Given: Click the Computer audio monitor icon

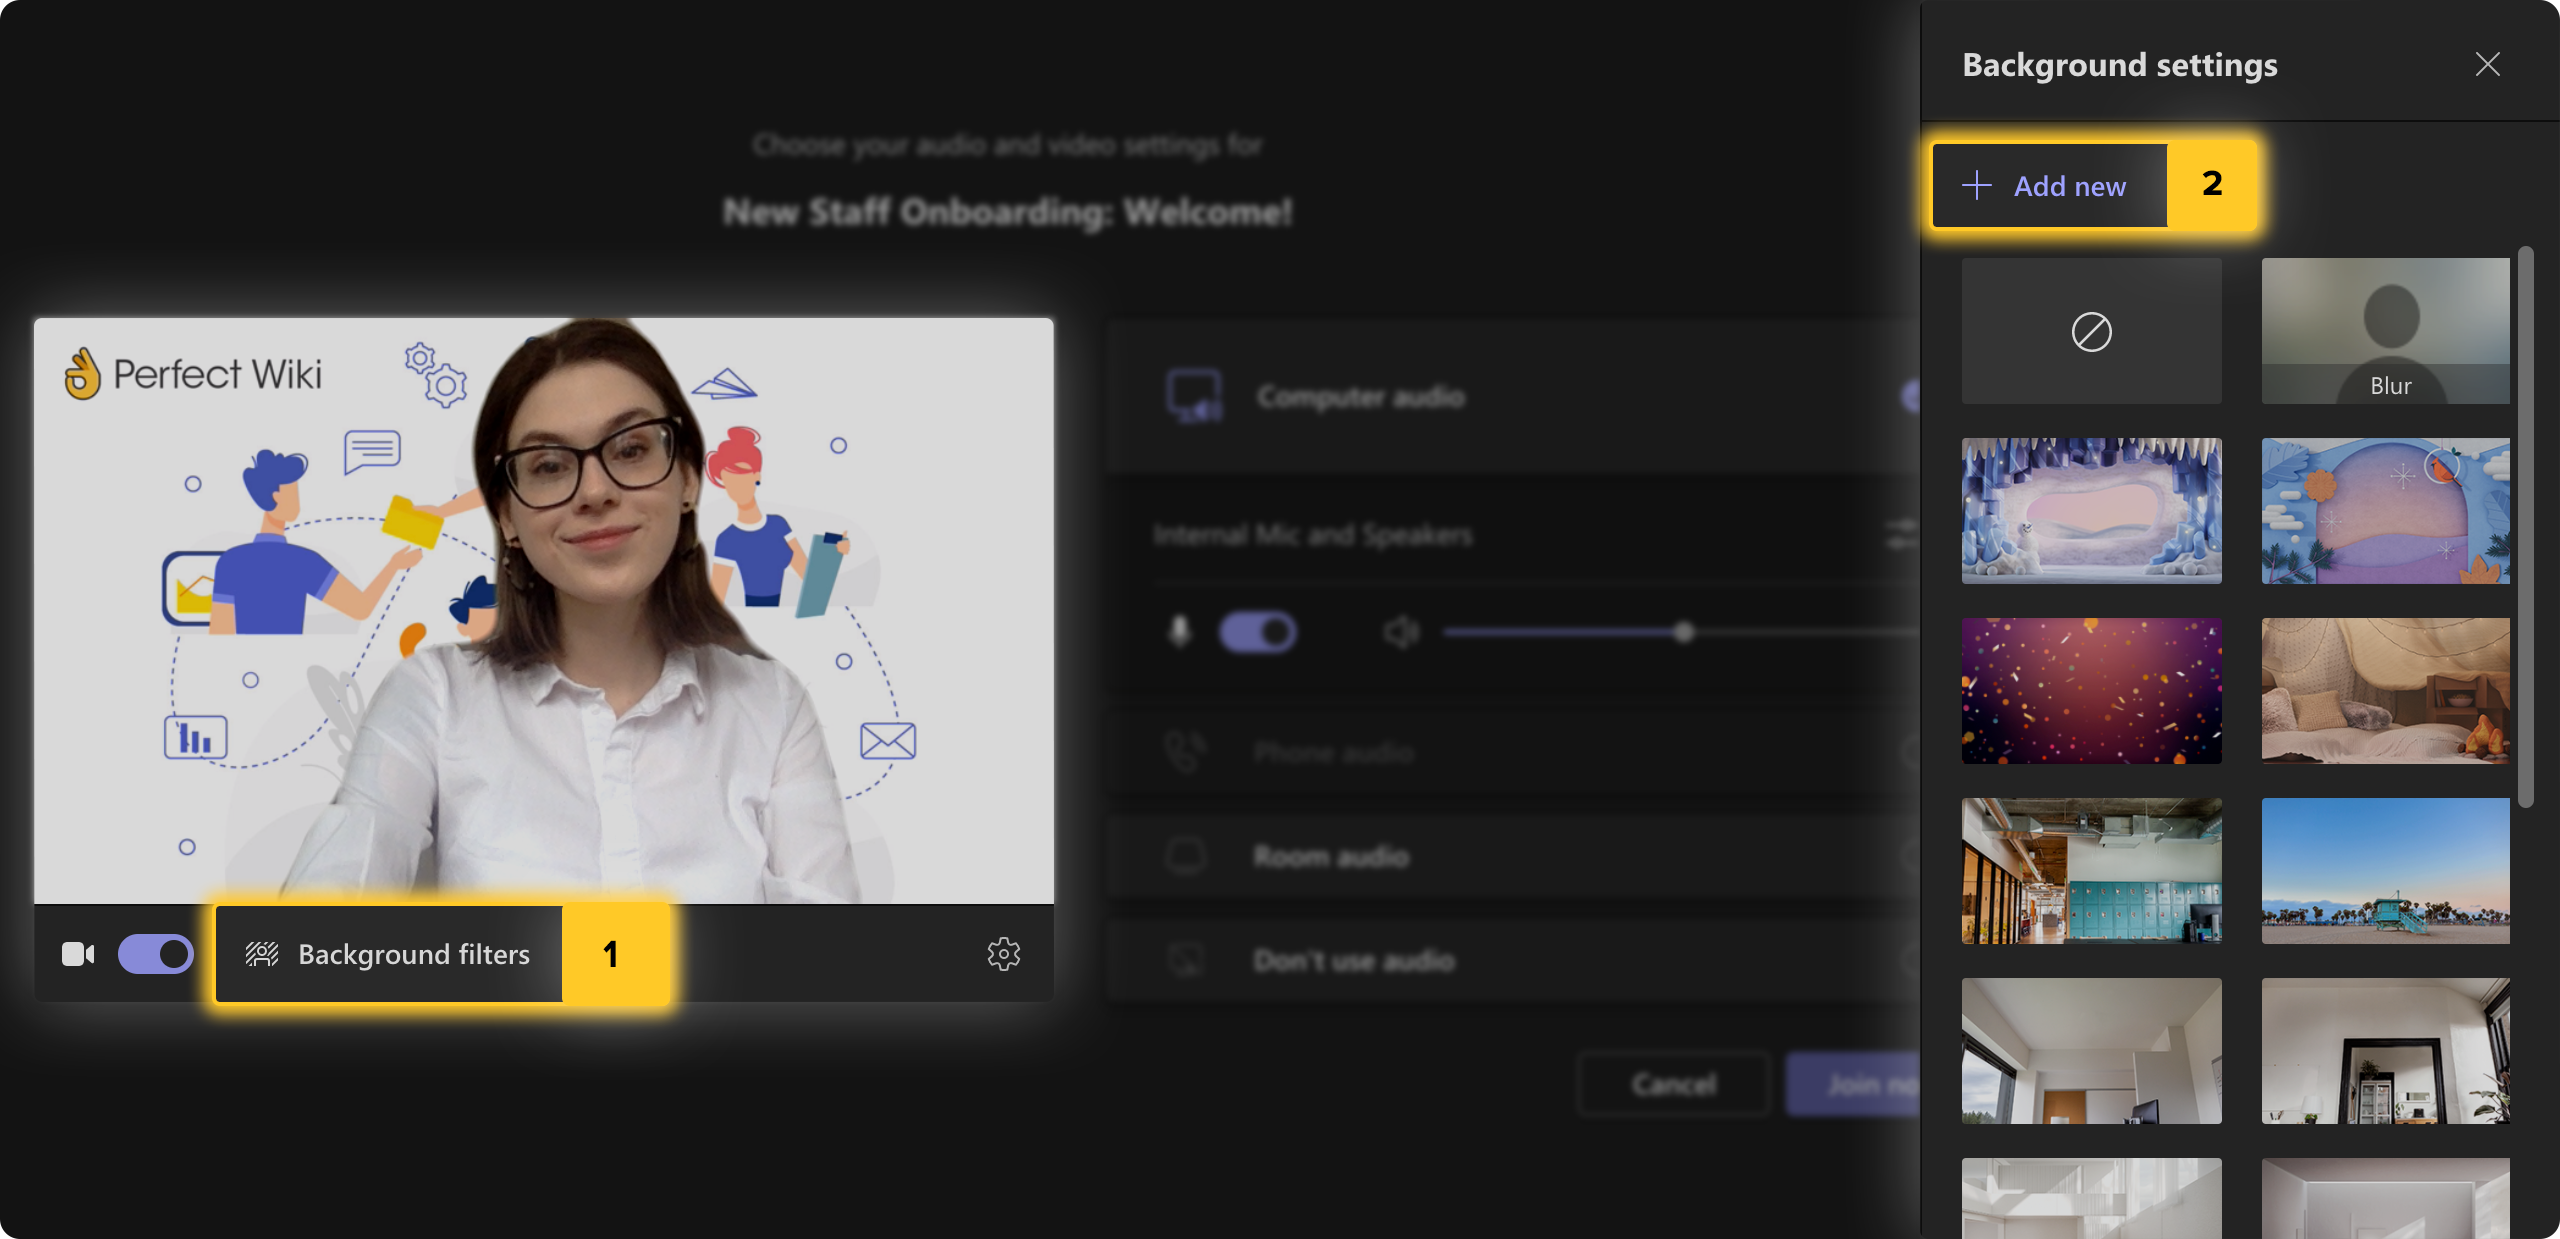Looking at the screenshot, I should [1193, 397].
